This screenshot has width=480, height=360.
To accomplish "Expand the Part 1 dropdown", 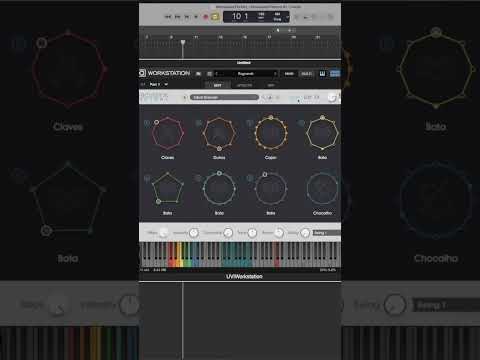I will [x=159, y=85].
